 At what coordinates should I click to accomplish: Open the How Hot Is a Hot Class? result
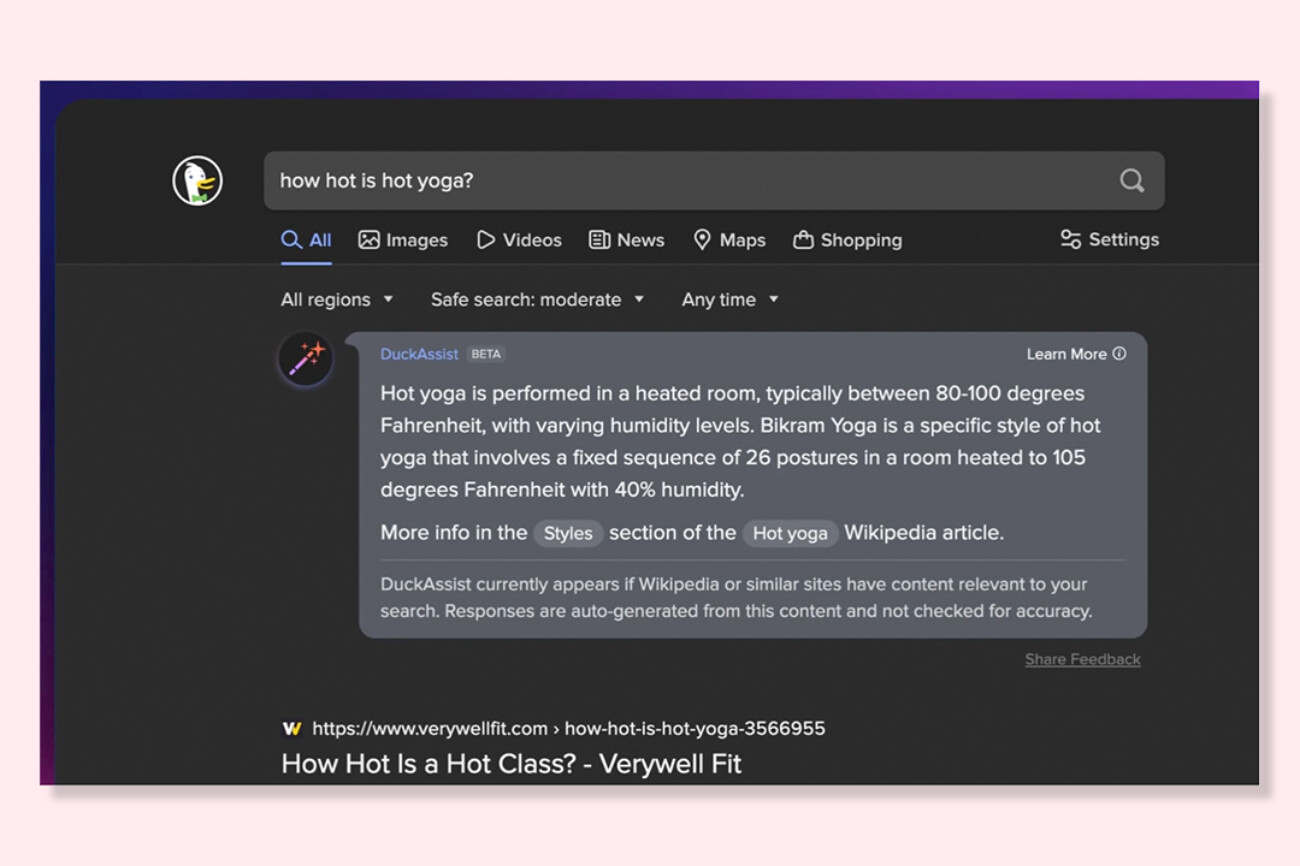point(511,764)
